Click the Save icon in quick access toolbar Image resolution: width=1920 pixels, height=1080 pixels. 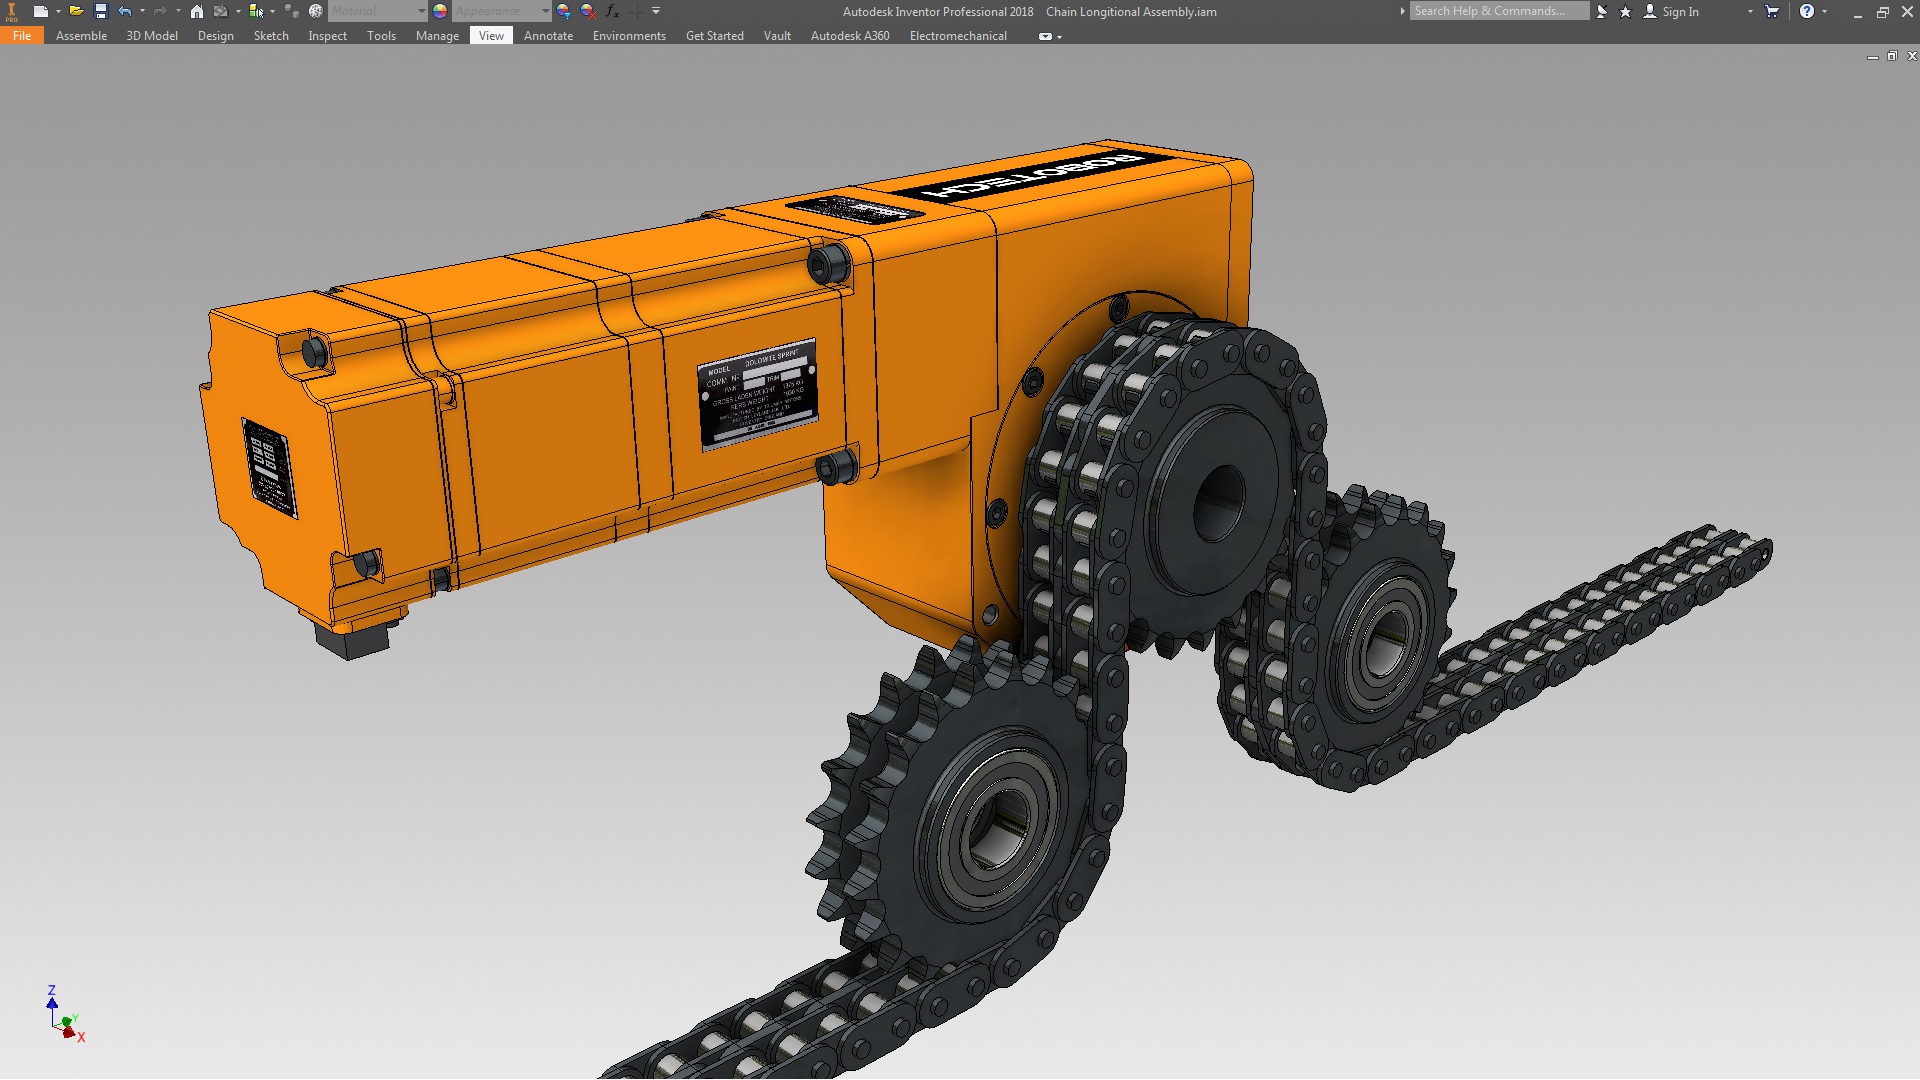[x=100, y=11]
